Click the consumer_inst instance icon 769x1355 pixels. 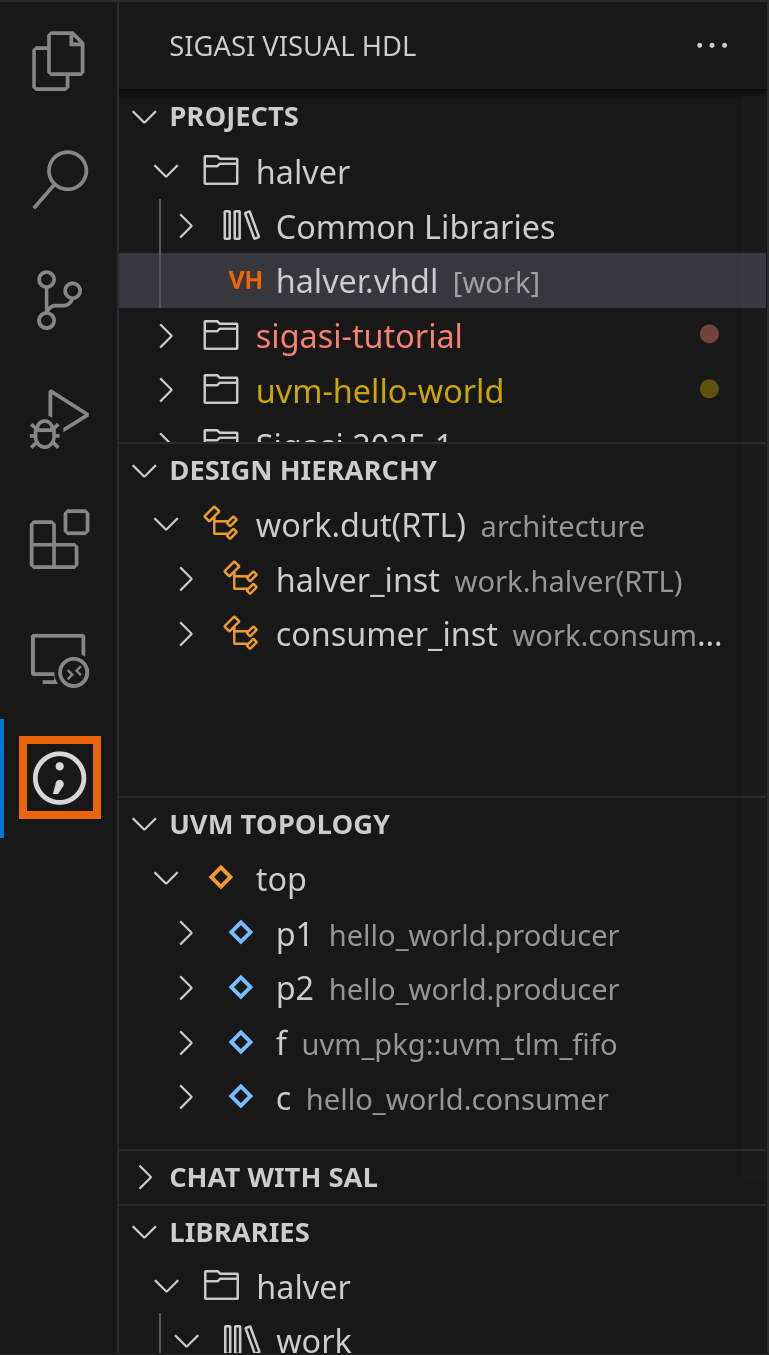pos(241,634)
